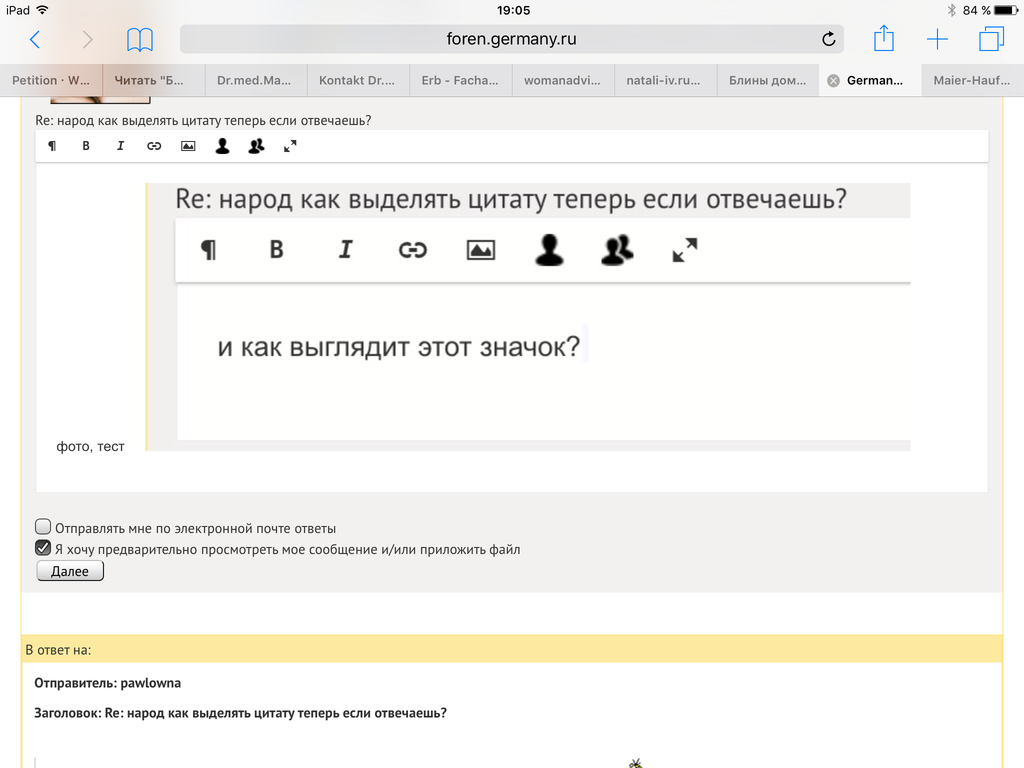The image size is (1024, 768).
Task: Click the two-person group icon in editor toolbar
Action: point(256,146)
